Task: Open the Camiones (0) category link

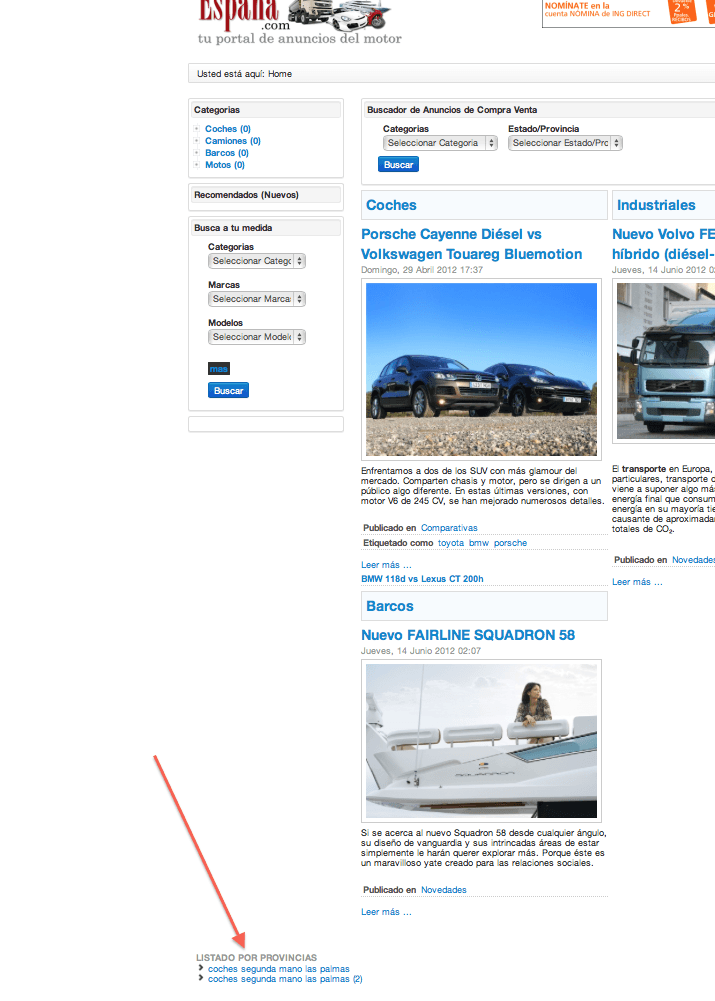Action: click(232, 141)
